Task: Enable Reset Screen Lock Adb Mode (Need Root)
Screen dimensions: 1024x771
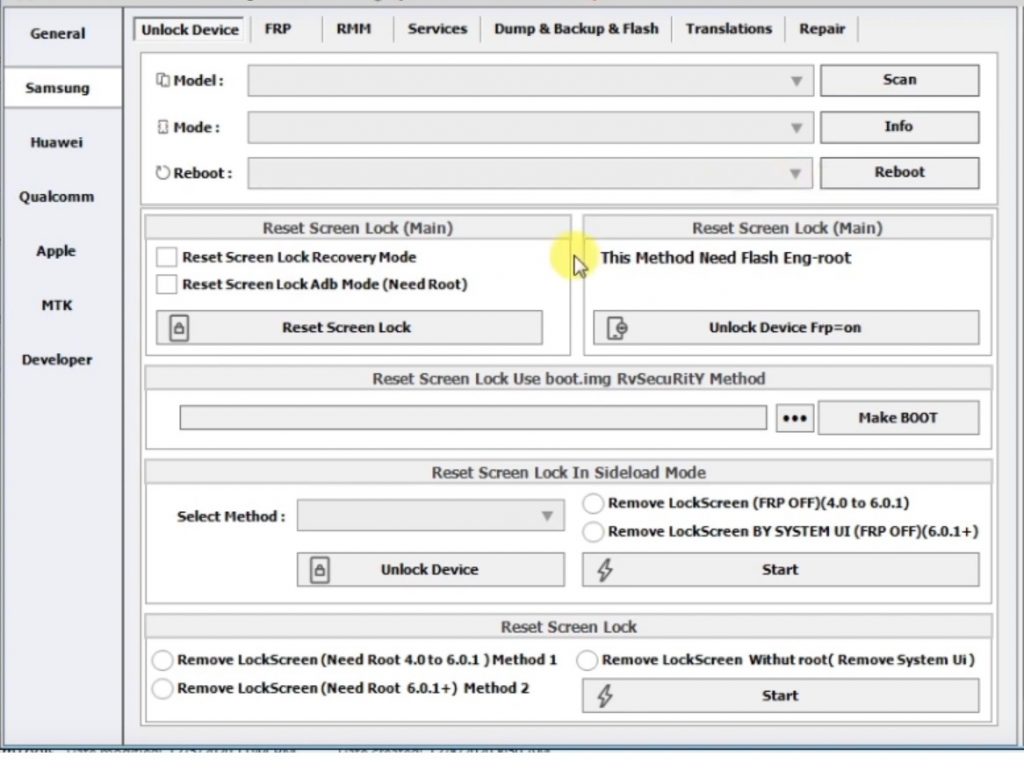Action: click(166, 284)
